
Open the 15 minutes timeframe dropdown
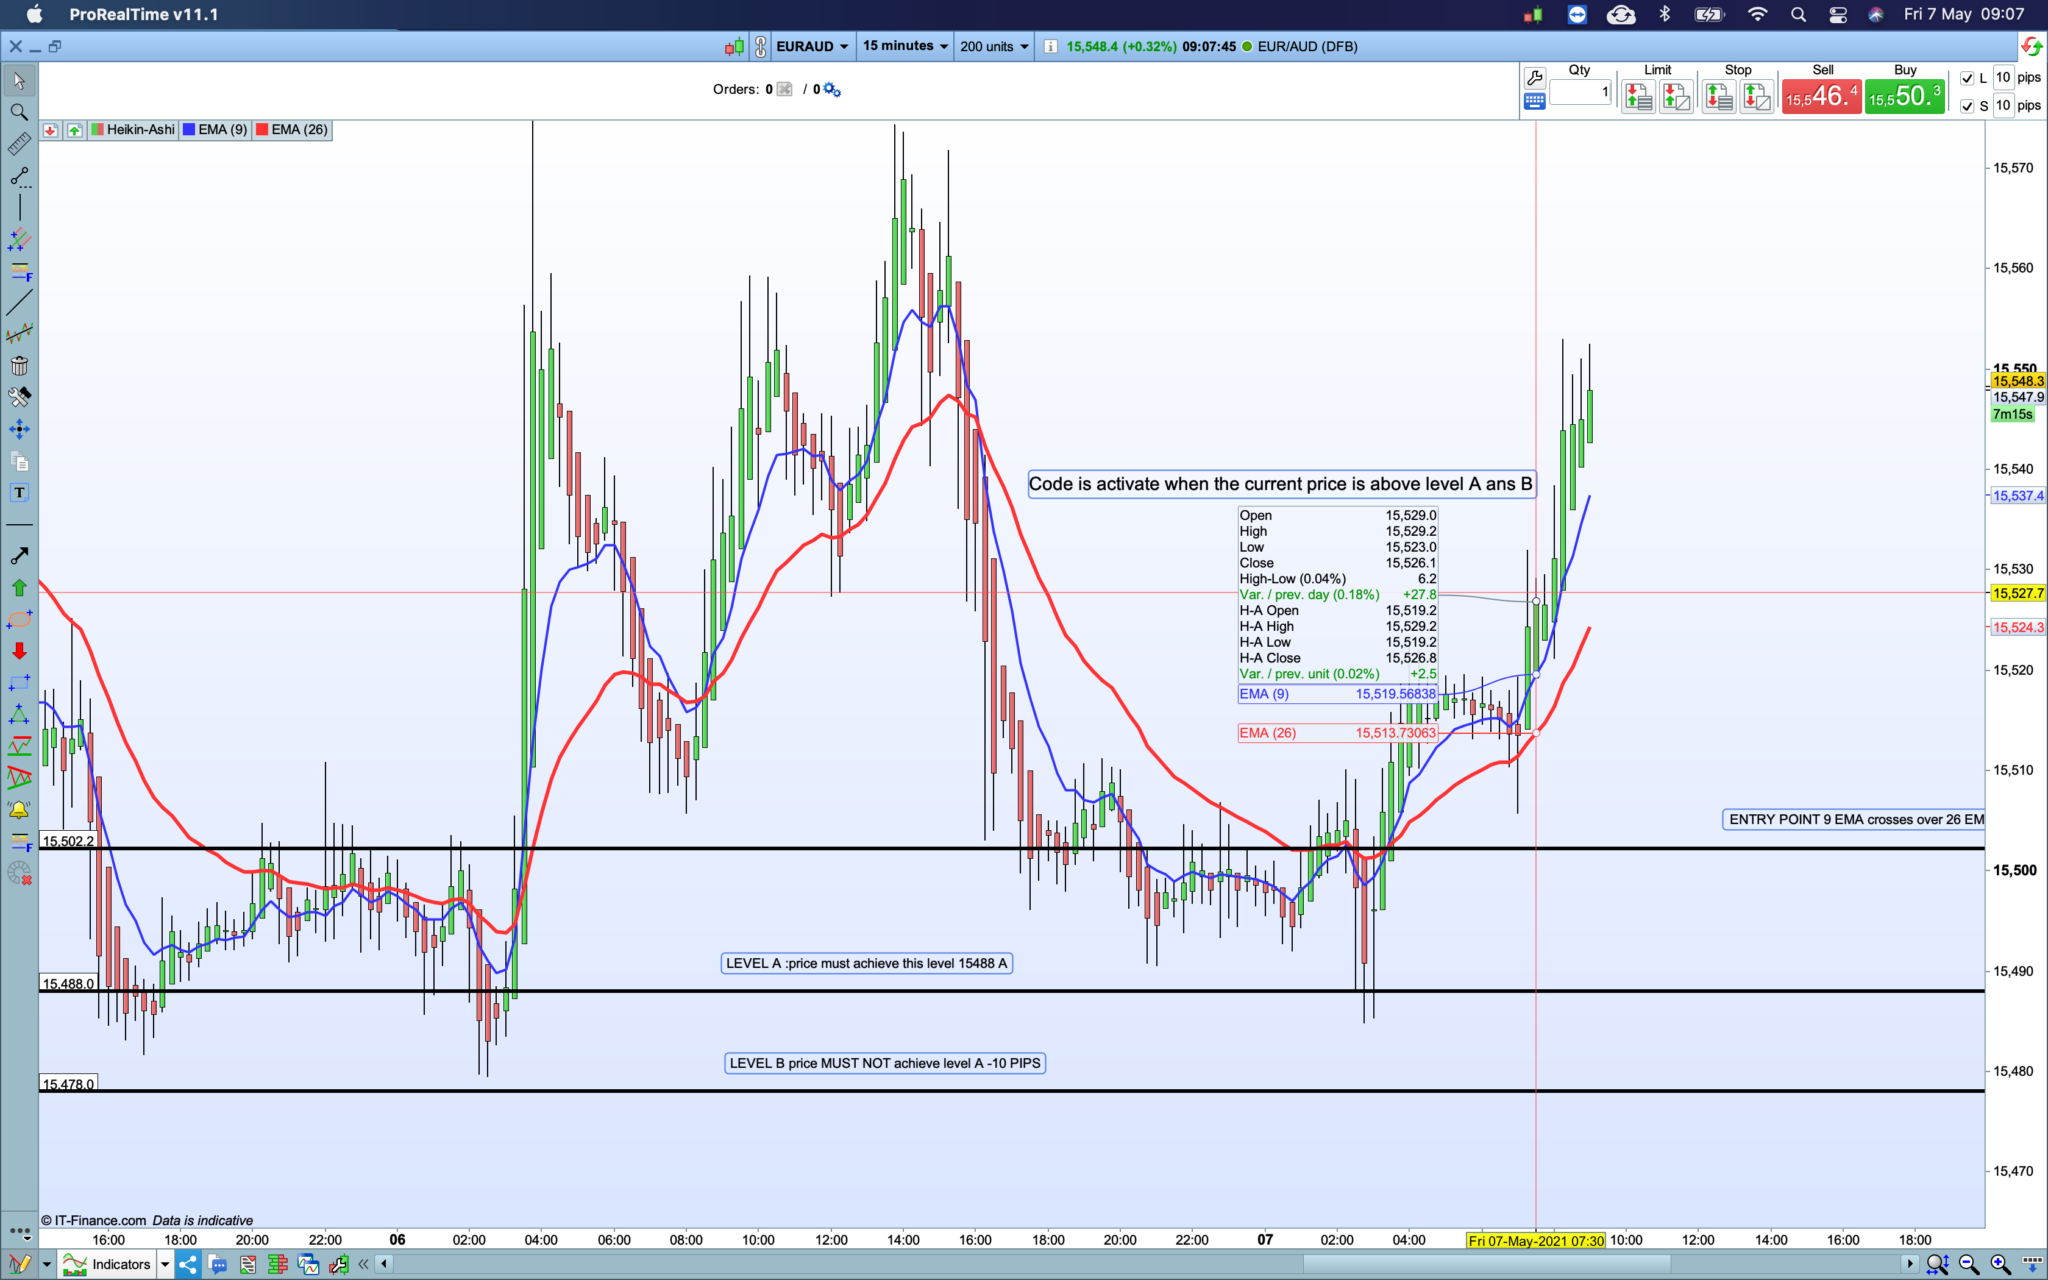click(905, 46)
